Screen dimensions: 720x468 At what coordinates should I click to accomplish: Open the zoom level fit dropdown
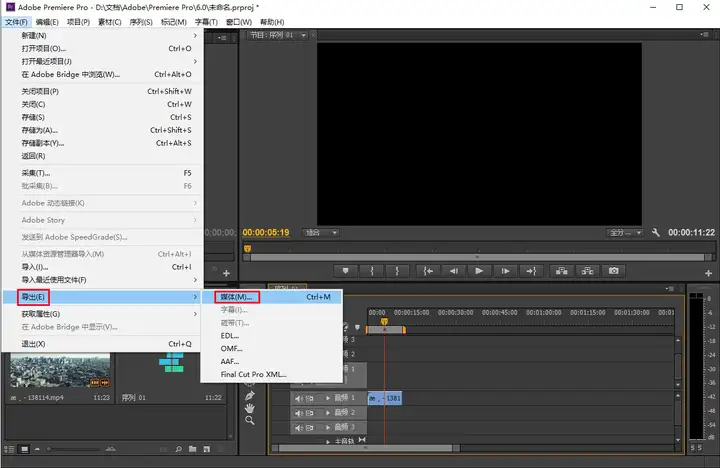pos(321,233)
